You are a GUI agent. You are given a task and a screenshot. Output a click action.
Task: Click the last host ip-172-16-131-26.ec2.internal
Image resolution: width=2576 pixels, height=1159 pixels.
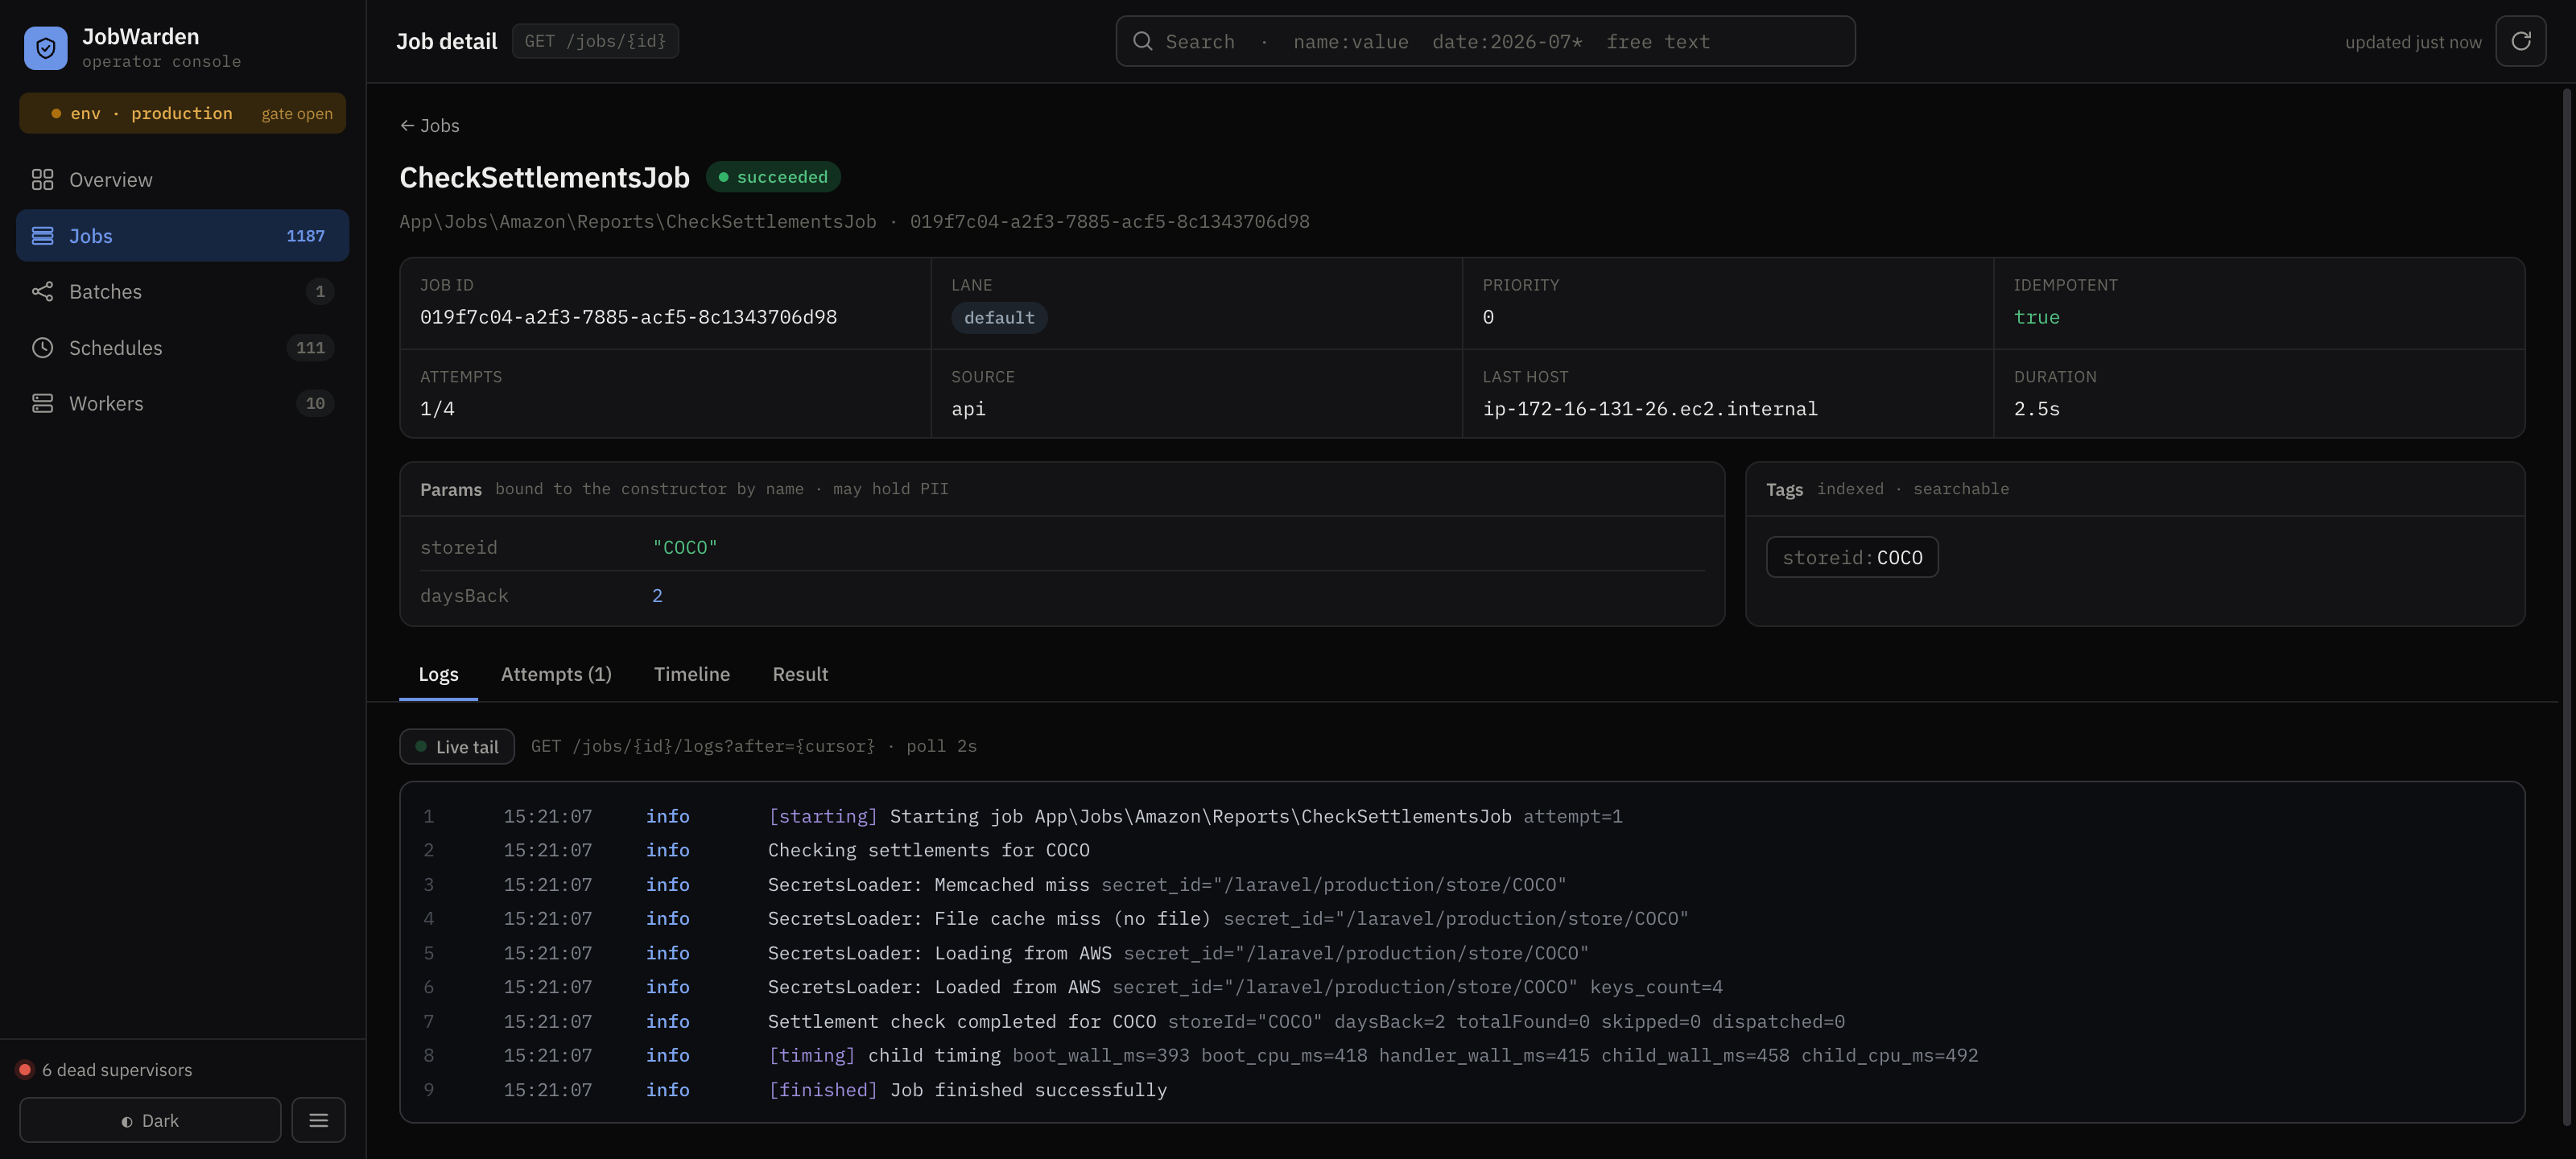1650,409
